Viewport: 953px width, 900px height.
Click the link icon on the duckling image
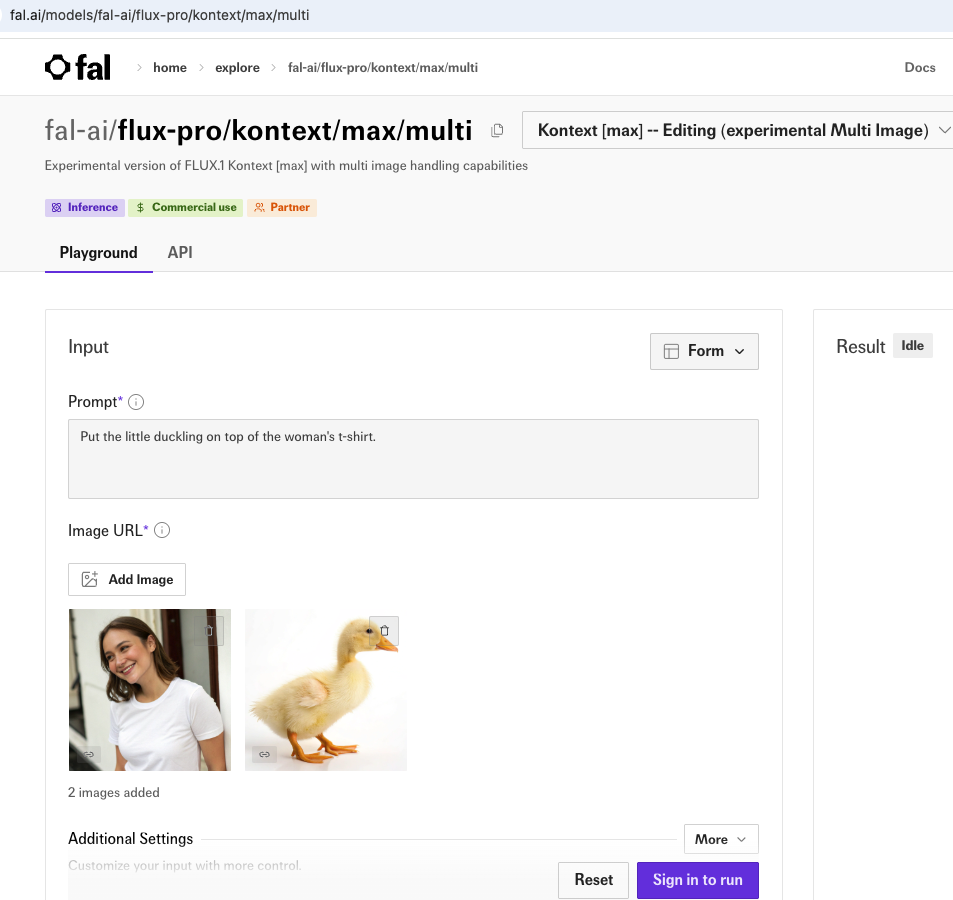click(x=264, y=754)
